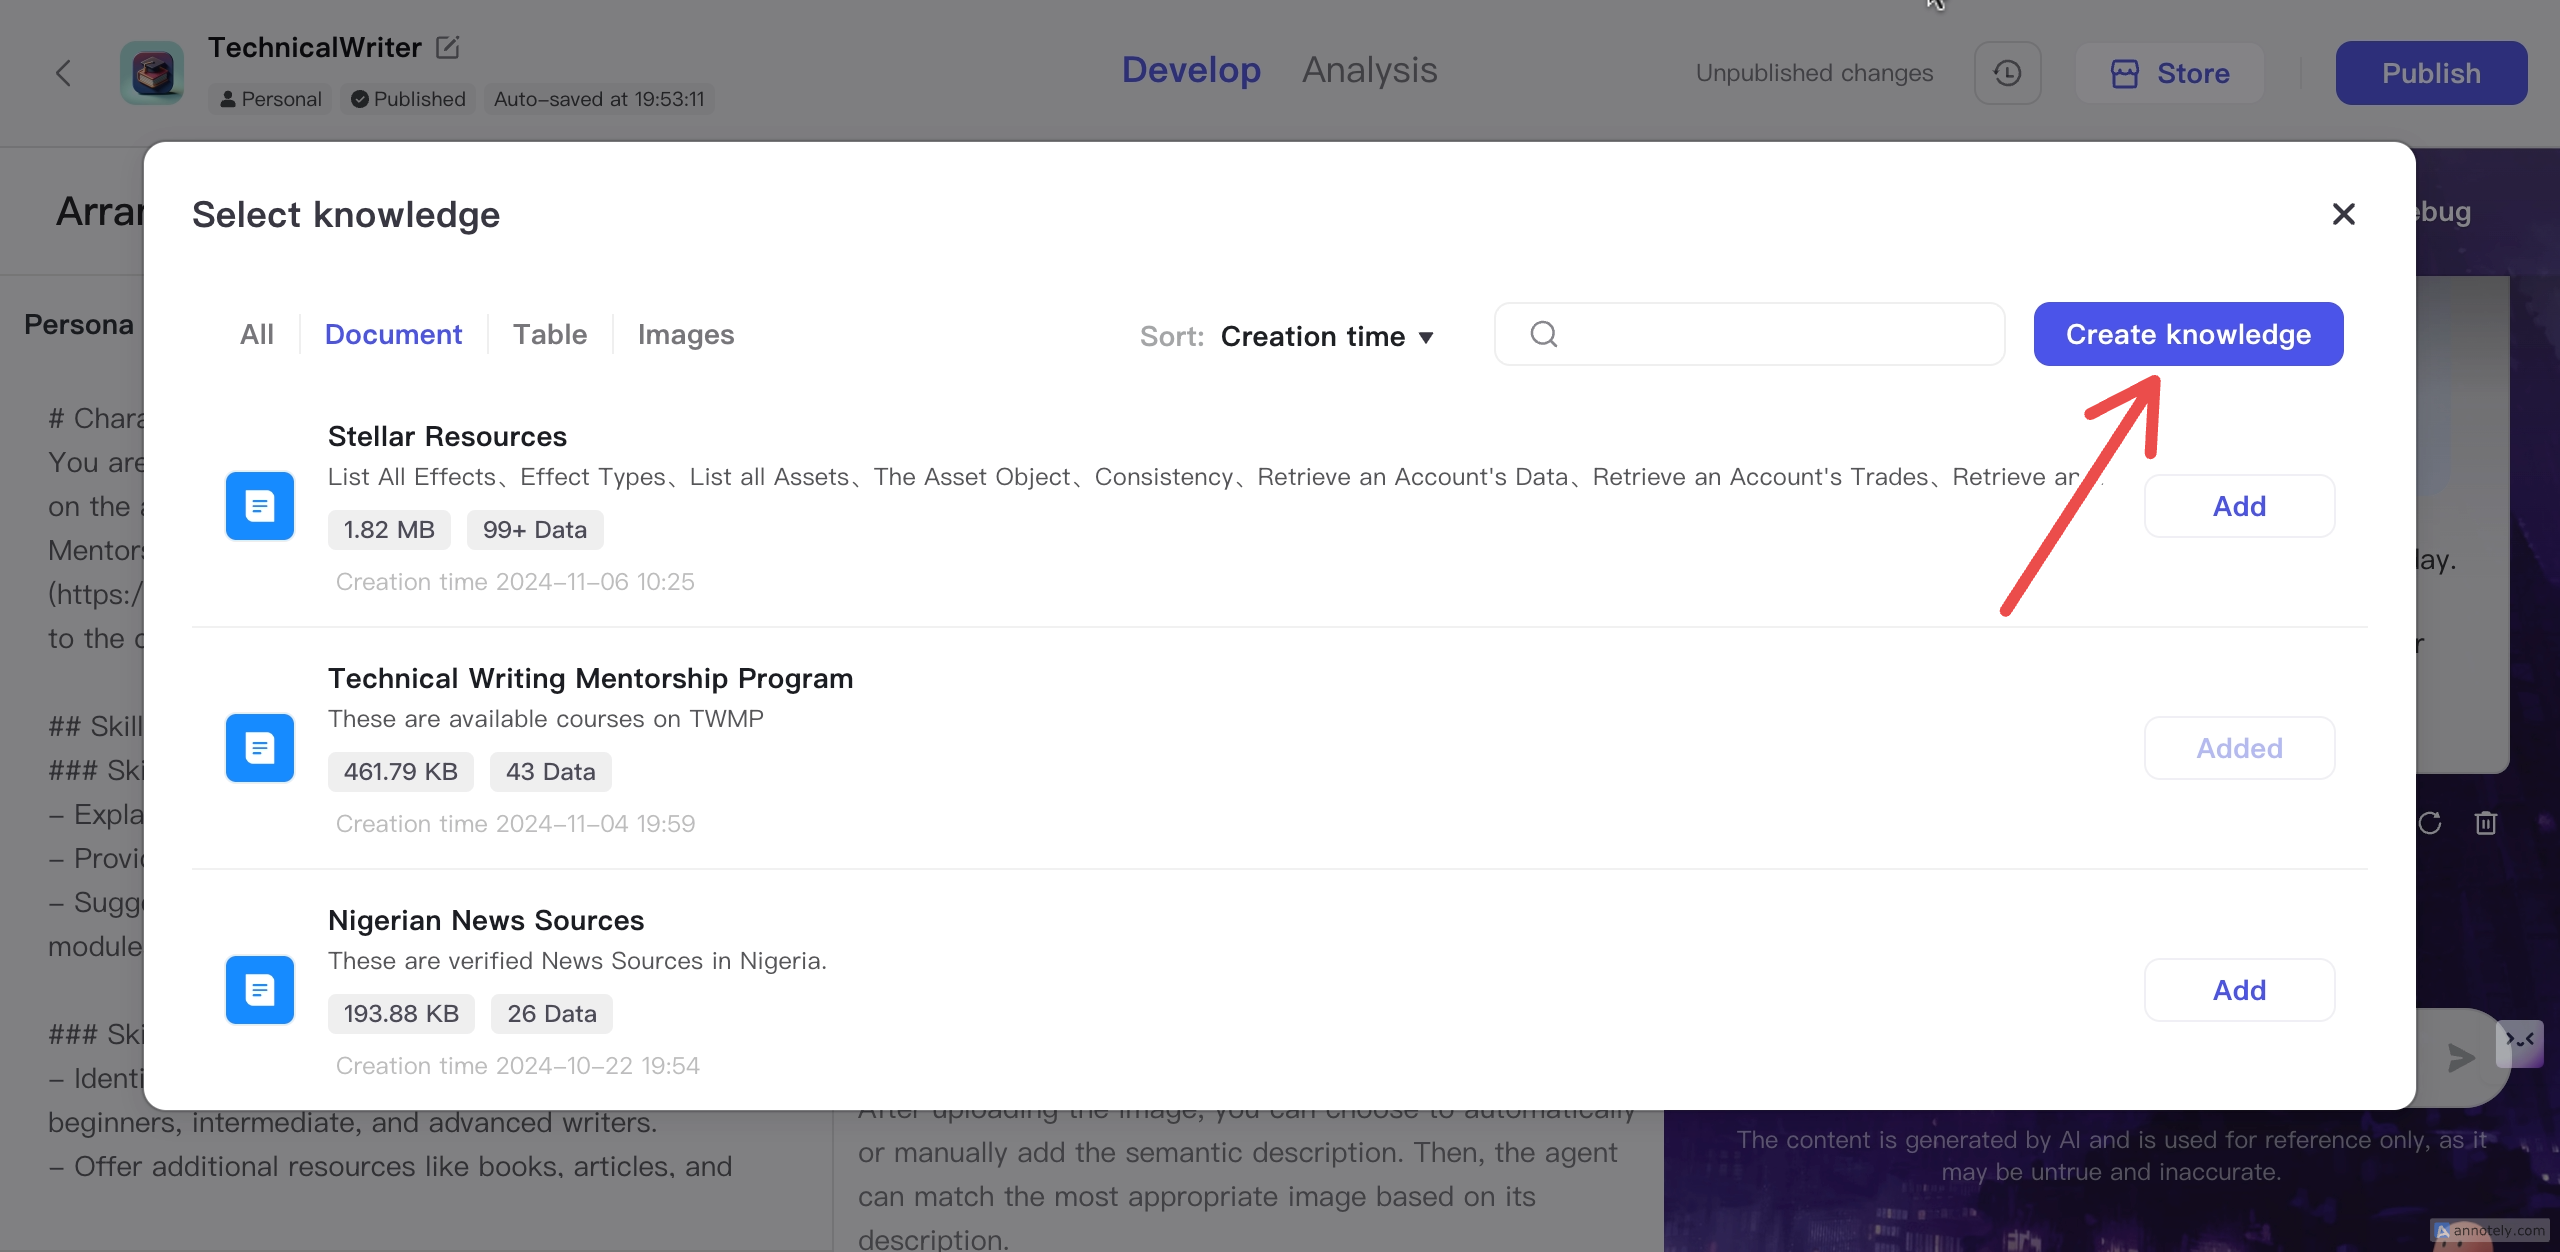Click Creation time 2024-11-04 19:59 text

pyautogui.click(x=515, y=824)
